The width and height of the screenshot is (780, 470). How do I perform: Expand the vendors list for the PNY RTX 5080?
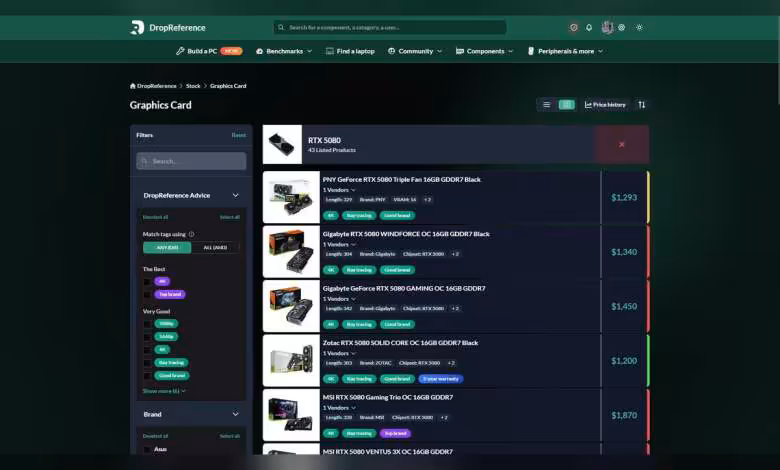[x=339, y=190]
